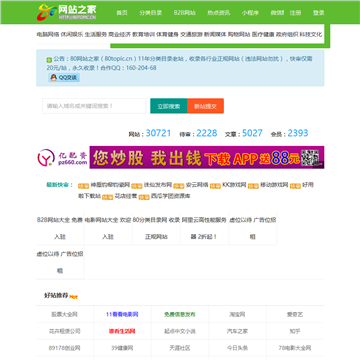Open the 热点资讯 nav item

tap(219, 13)
